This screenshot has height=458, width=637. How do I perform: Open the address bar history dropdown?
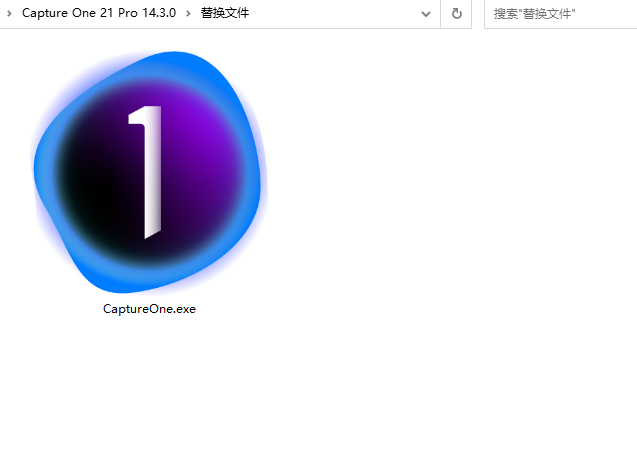pos(426,14)
